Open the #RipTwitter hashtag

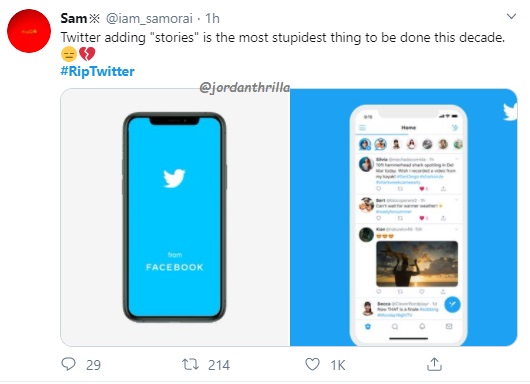click(97, 71)
